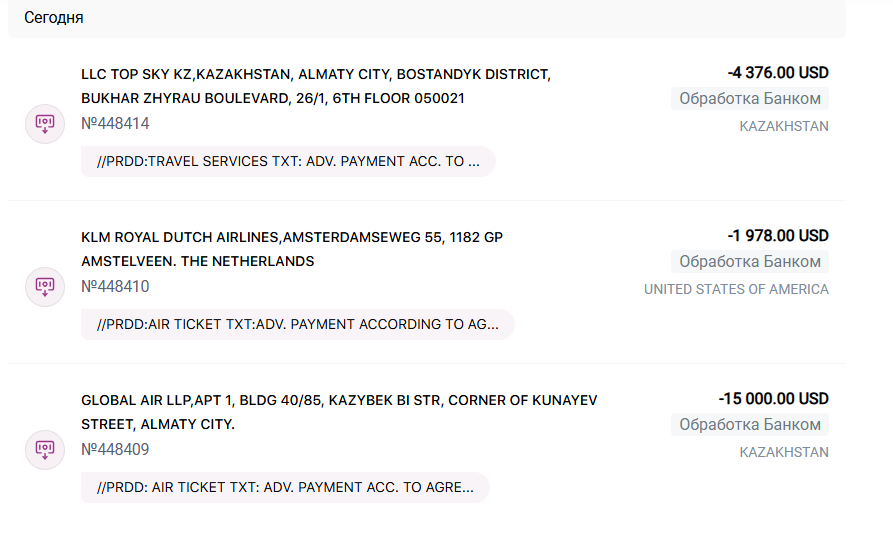The width and height of the screenshot is (893, 551).
Task: Expand GLOBAL AIR ticket payment description chip
Action: (285, 487)
